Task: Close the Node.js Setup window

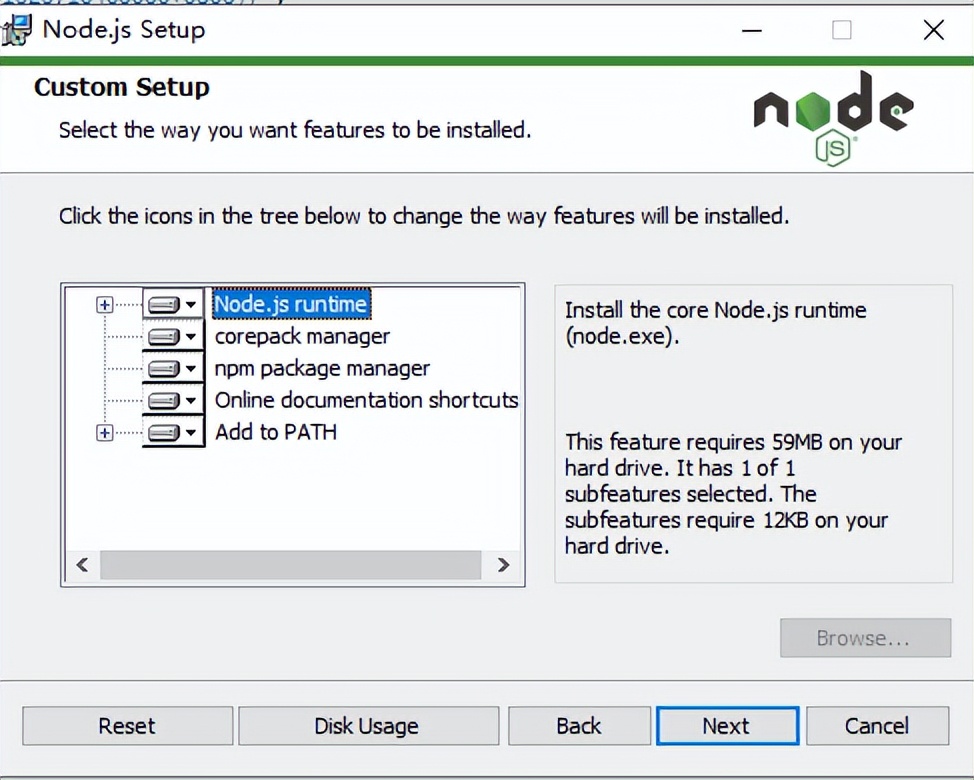Action: pos(934,30)
